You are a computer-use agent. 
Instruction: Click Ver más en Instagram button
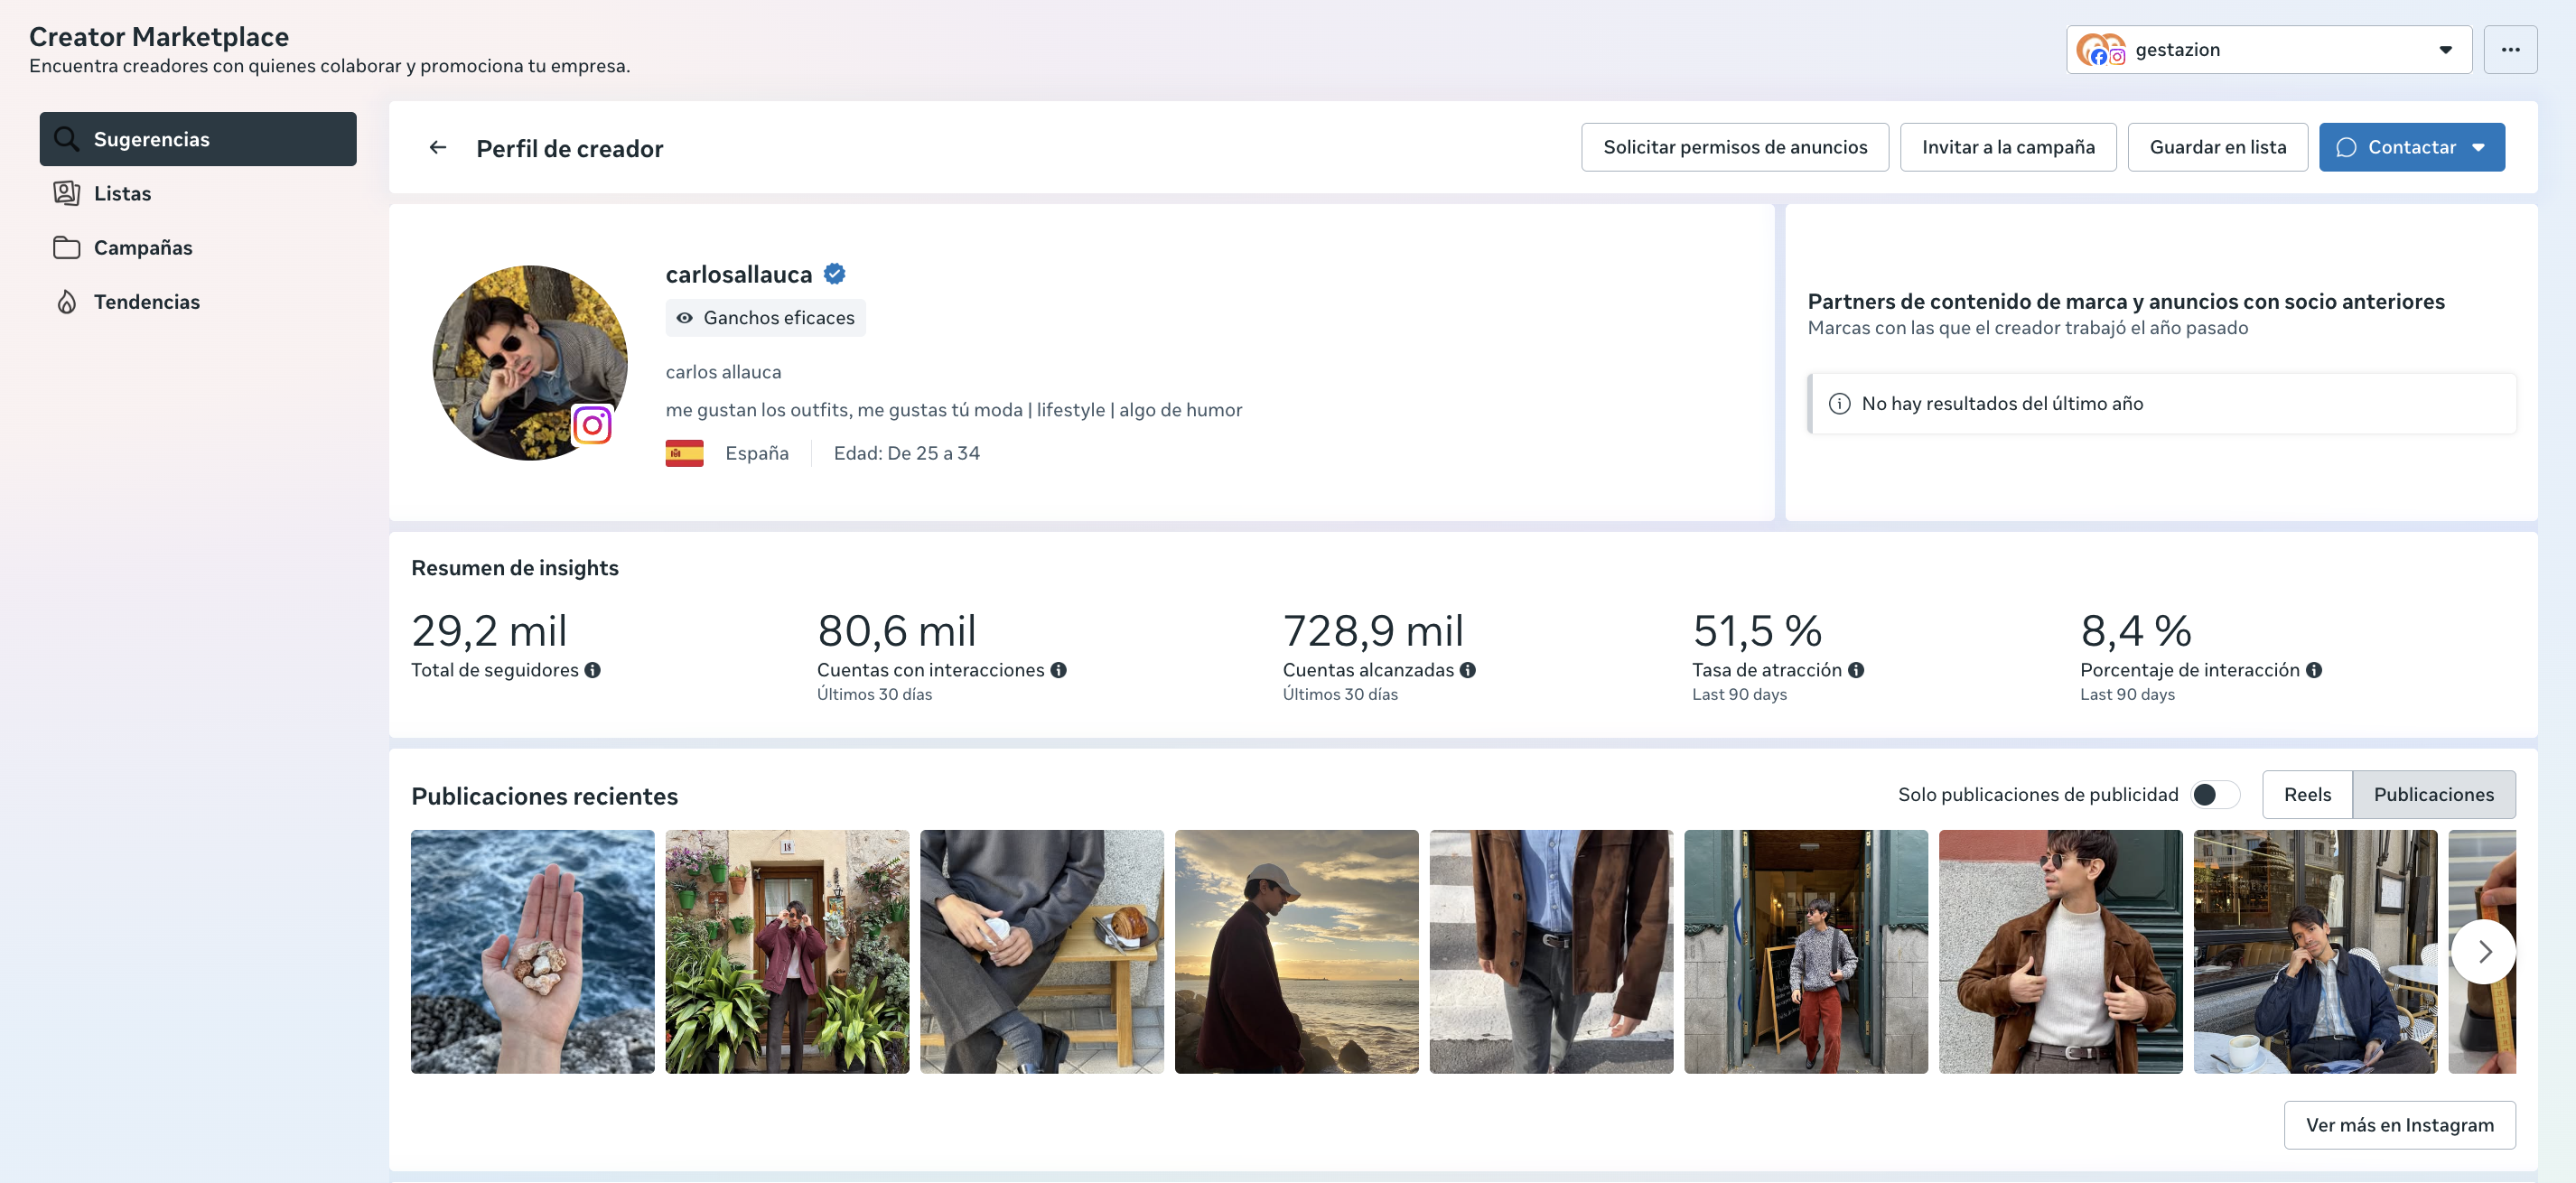tap(2398, 1125)
